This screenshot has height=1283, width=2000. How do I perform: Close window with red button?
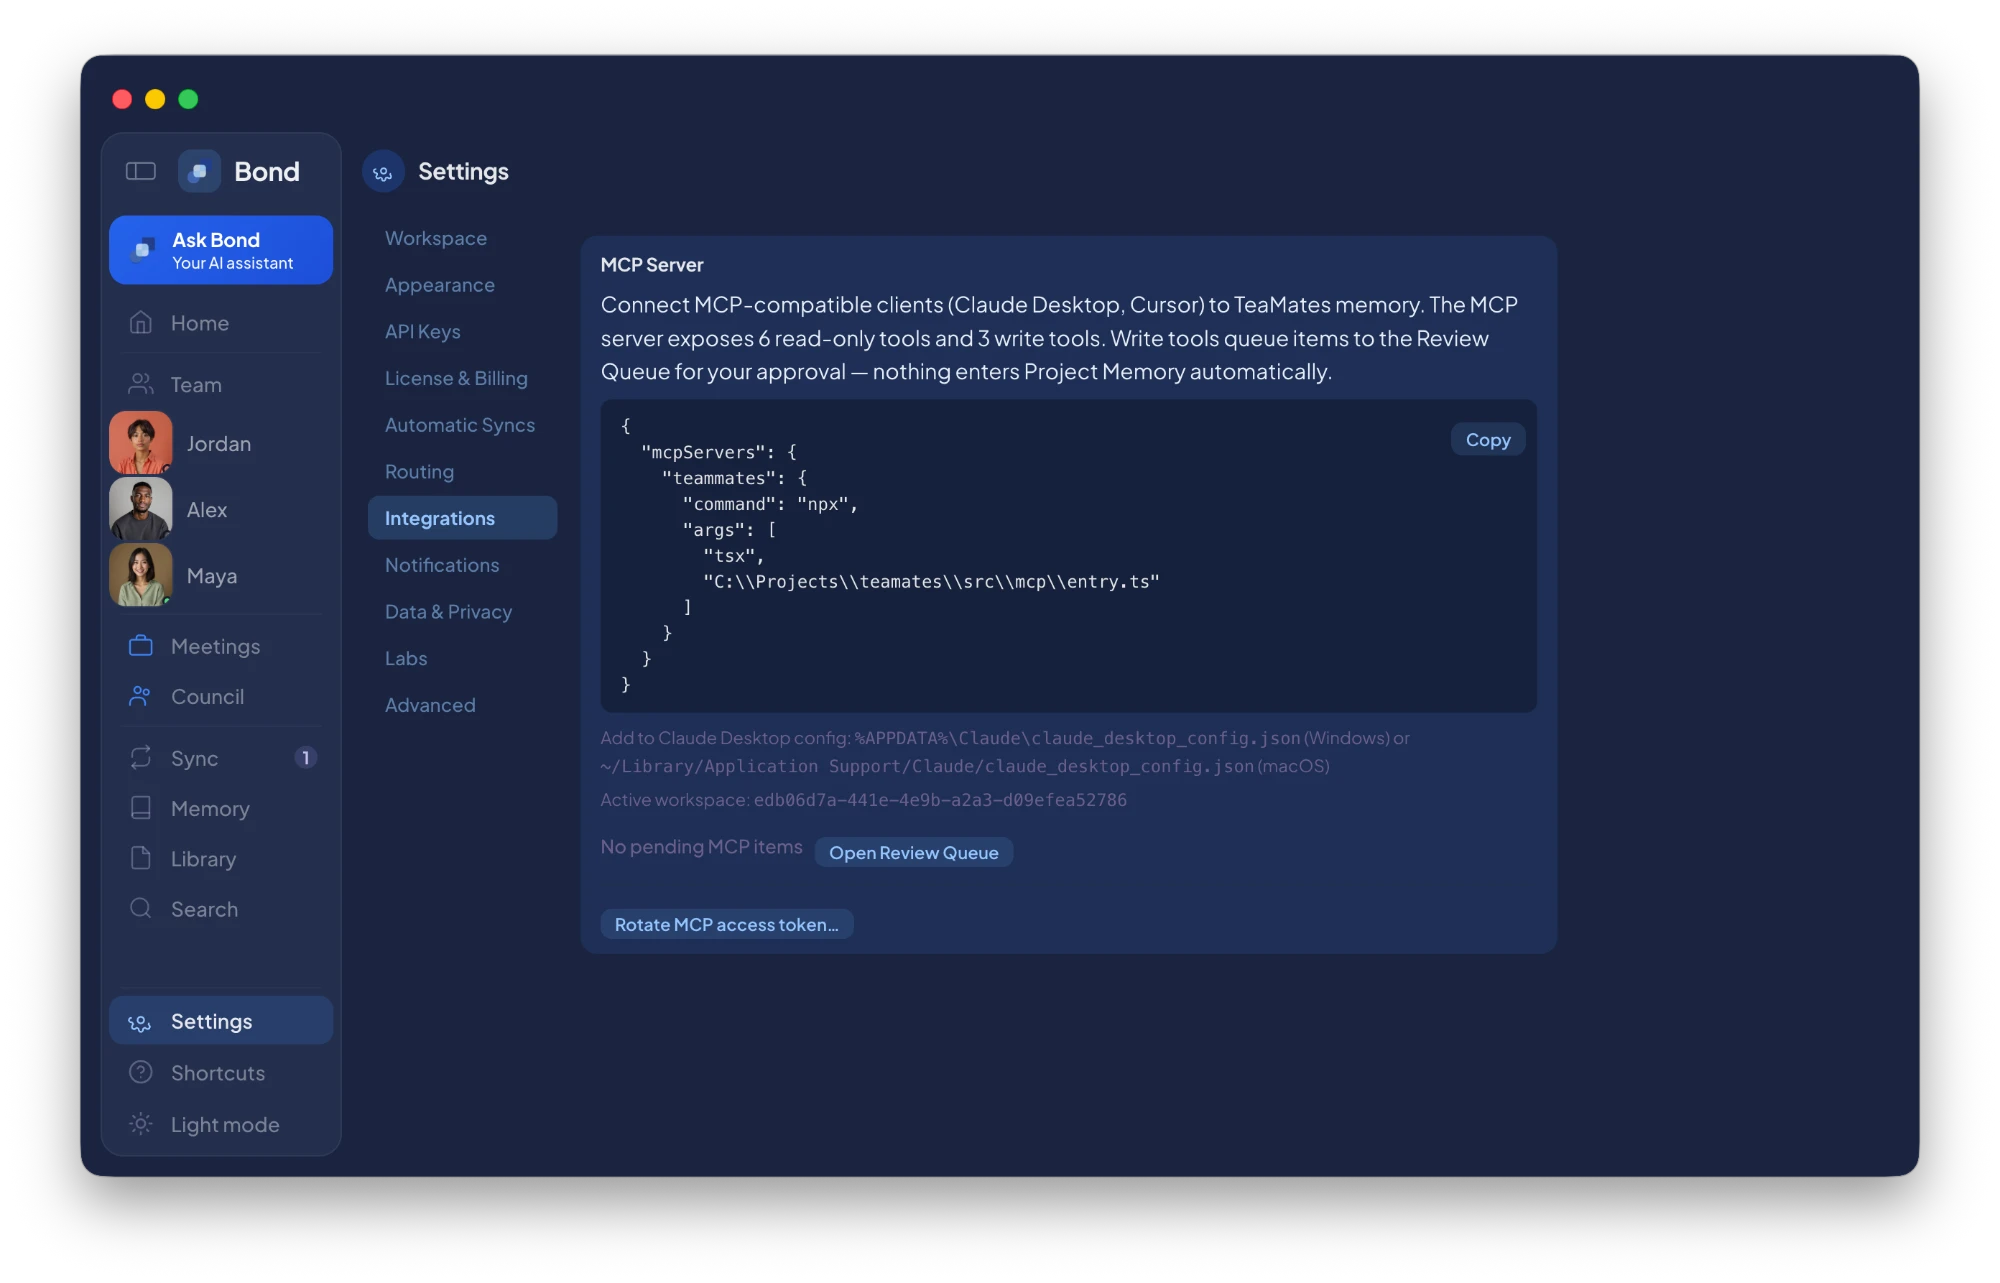click(x=122, y=99)
